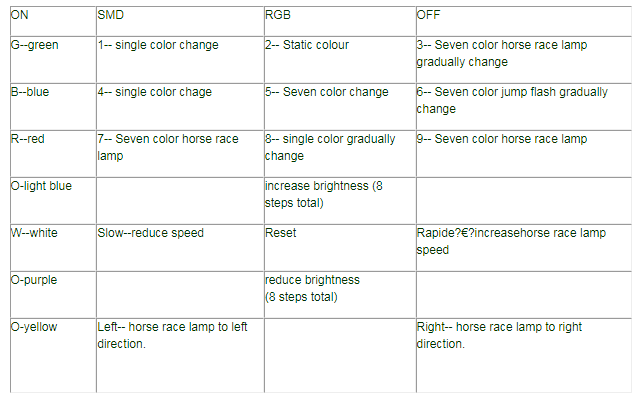Click the G--green cell
The height and width of the screenshot is (399, 639).
[x=53, y=60]
